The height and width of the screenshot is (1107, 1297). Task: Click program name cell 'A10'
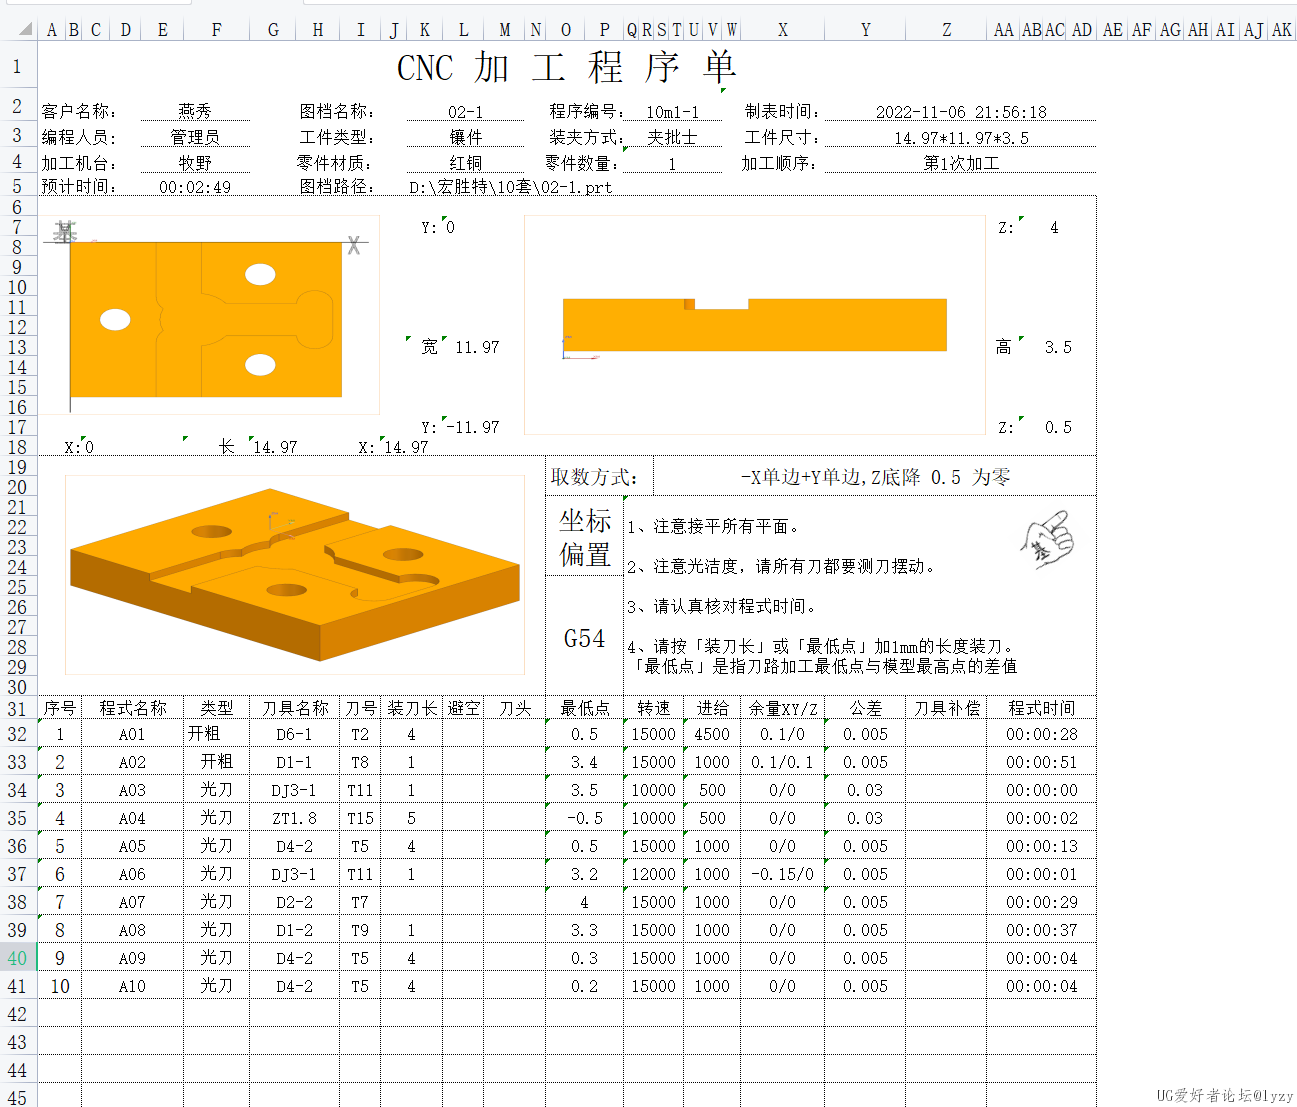[x=132, y=986]
